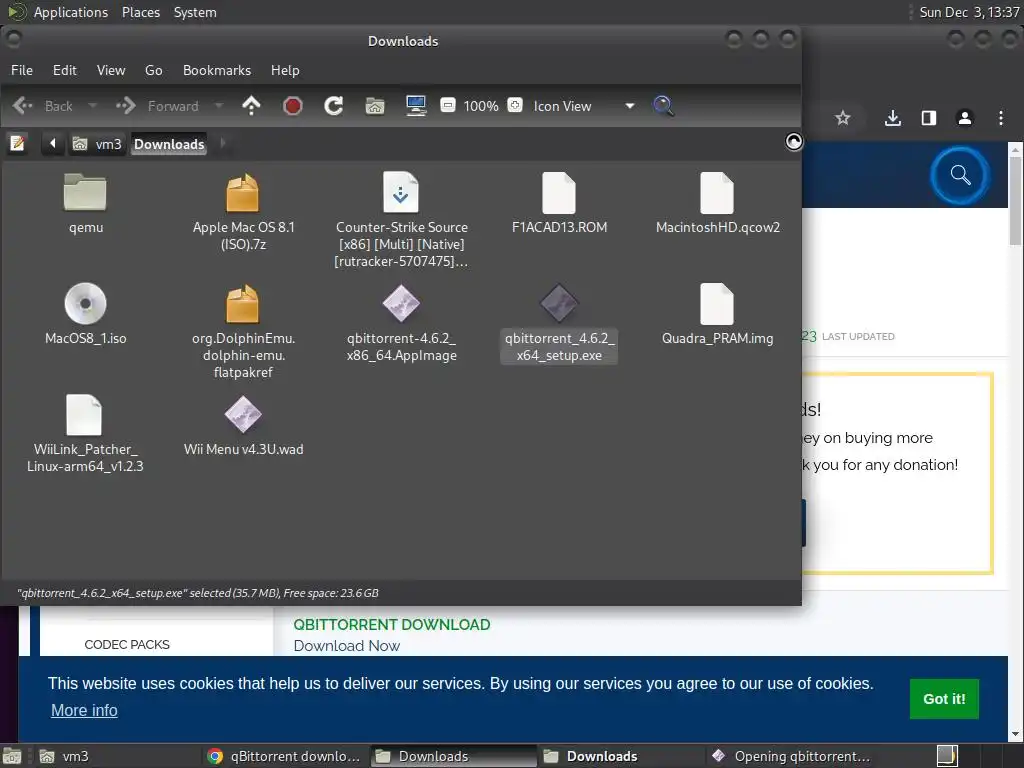This screenshot has width=1024, height=768.
Task: Open Chrome's downloads icon
Action: pos(893,118)
